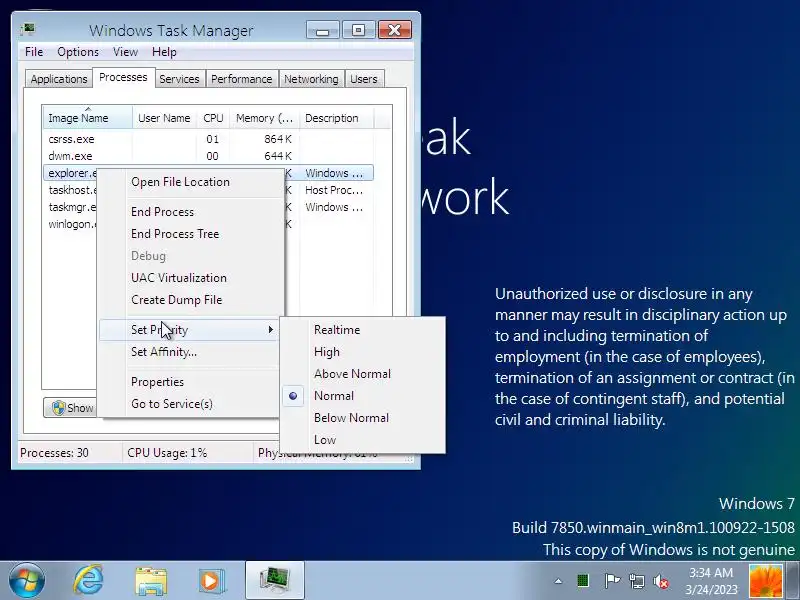The image size is (800, 600).
Task: Click the network tray icon
Action: tap(636, 581)
